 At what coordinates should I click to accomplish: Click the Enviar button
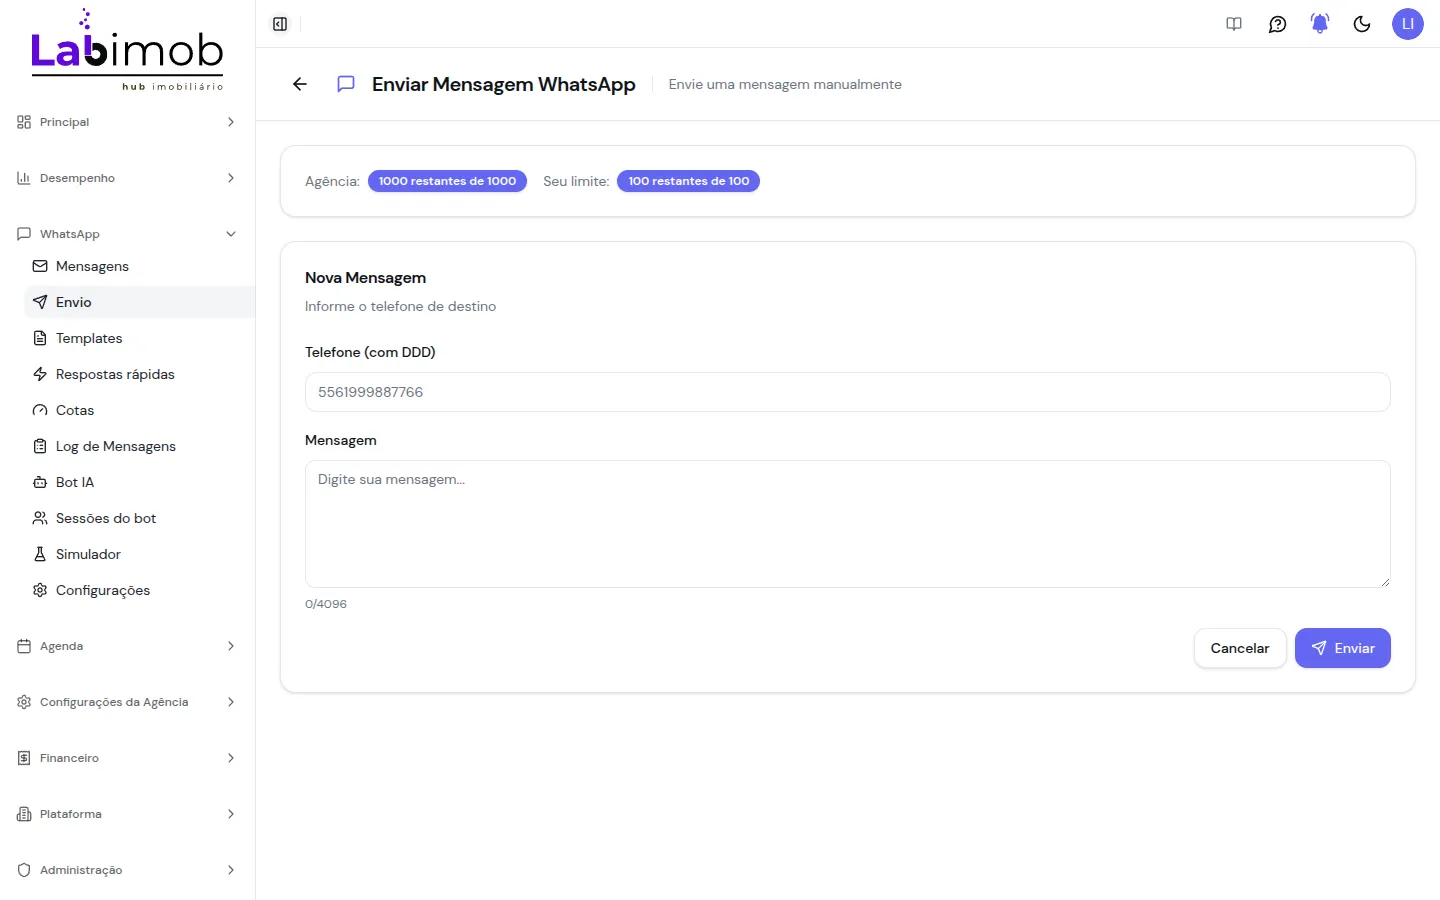(1342, 648)
